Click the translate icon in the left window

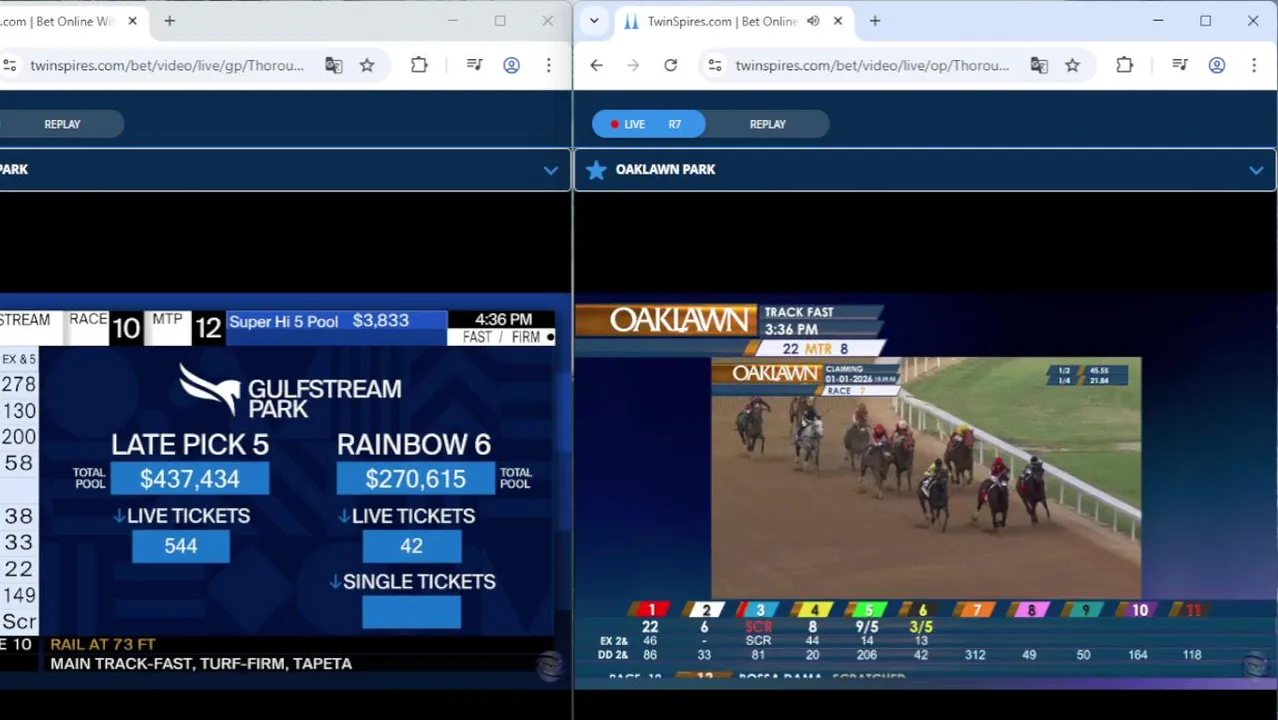[x=334, y=65]
